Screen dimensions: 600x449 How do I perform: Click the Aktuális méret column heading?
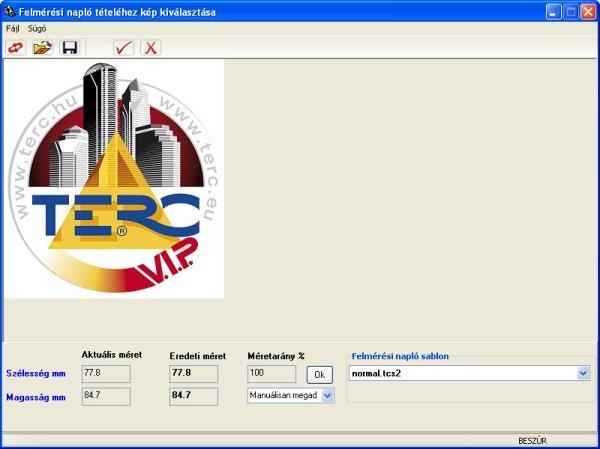point(112,355)
